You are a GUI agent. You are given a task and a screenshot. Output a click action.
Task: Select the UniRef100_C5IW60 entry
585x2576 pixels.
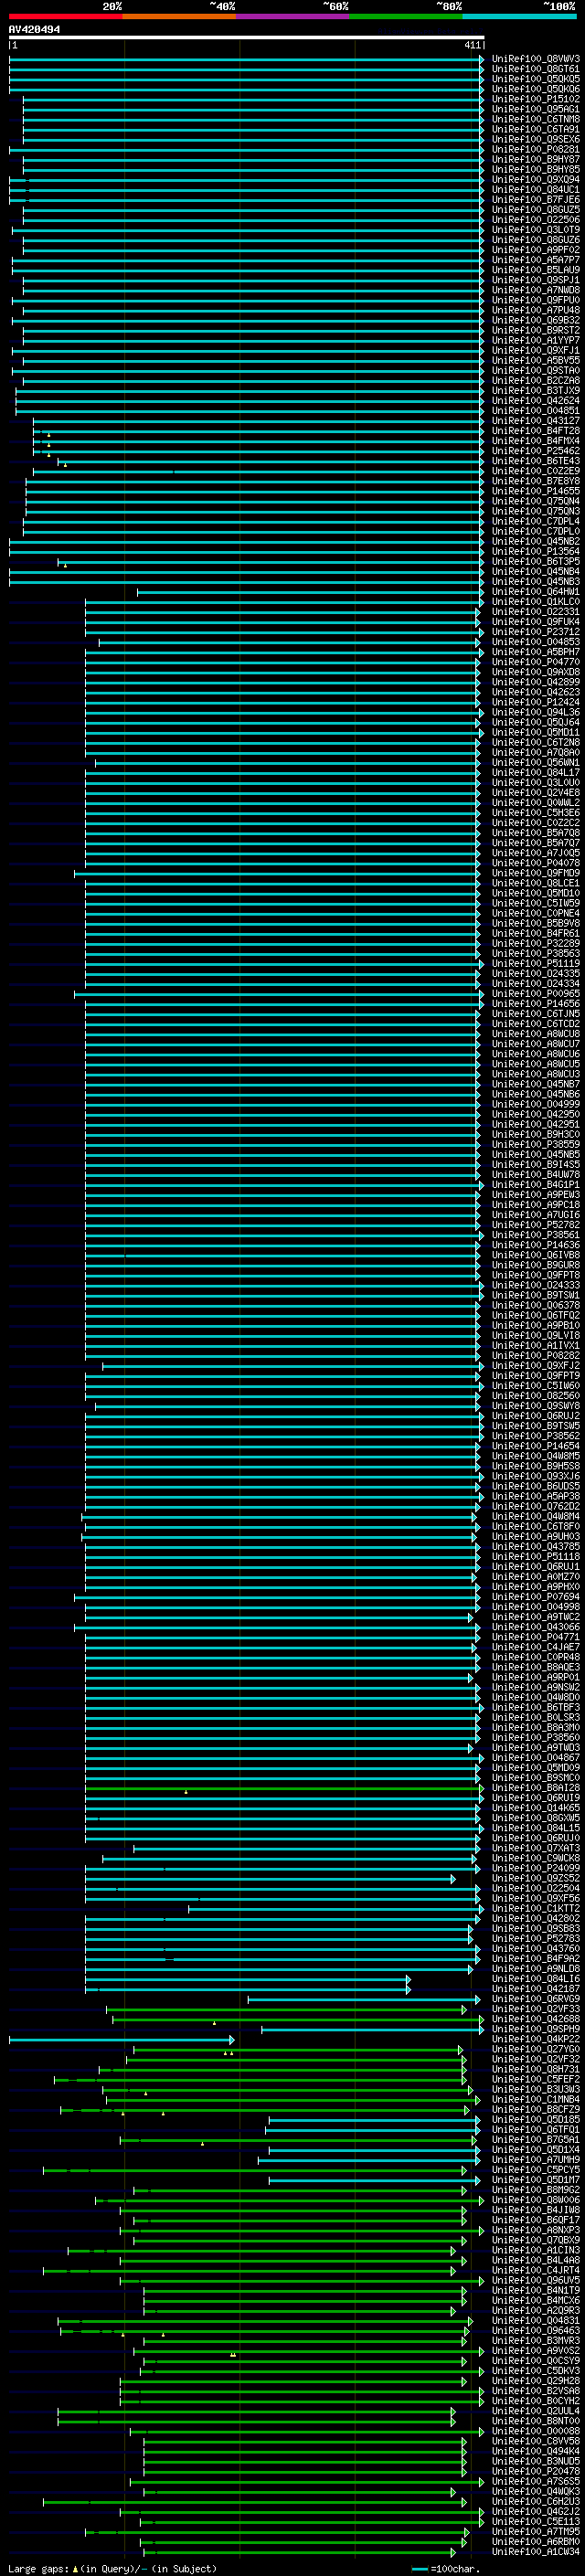coord(535,1385)
